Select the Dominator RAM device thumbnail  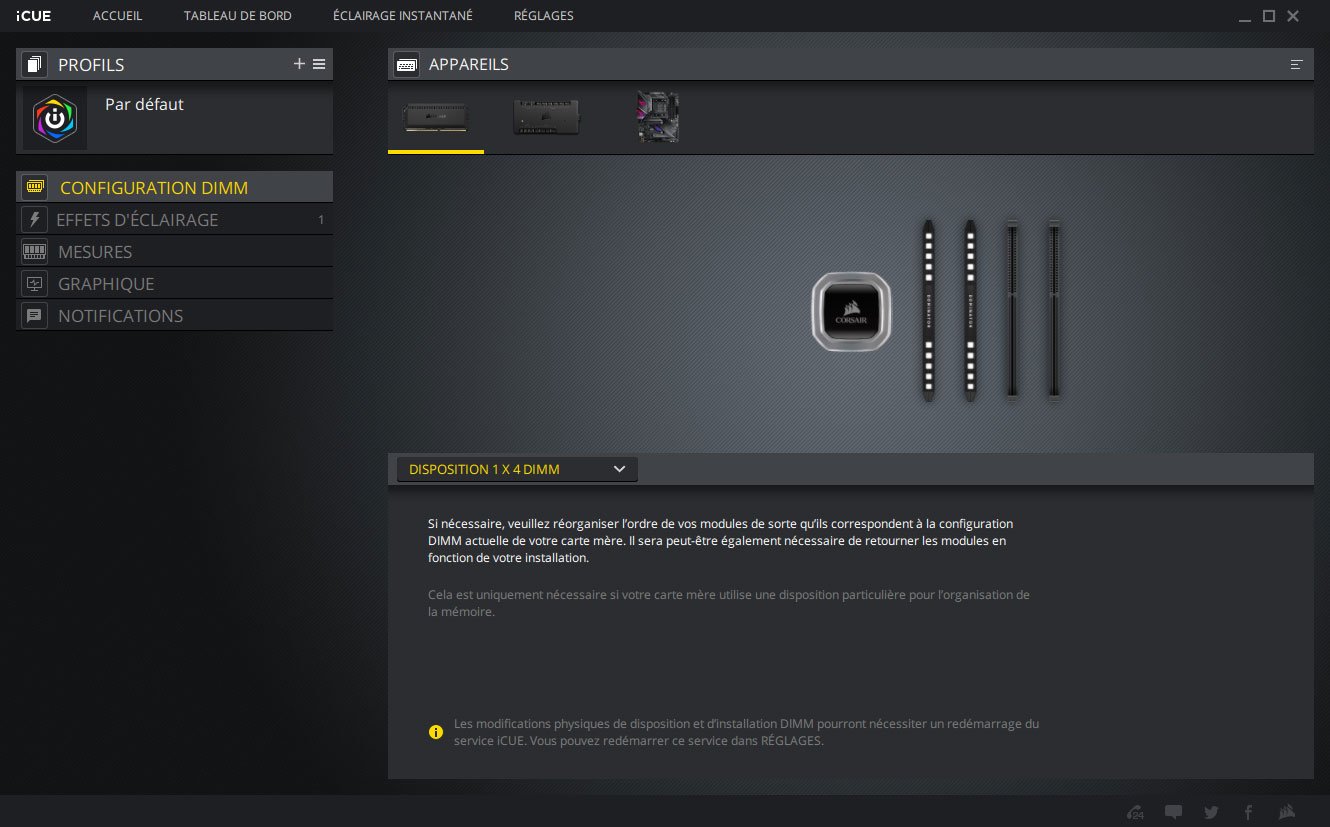pos(435,118)
